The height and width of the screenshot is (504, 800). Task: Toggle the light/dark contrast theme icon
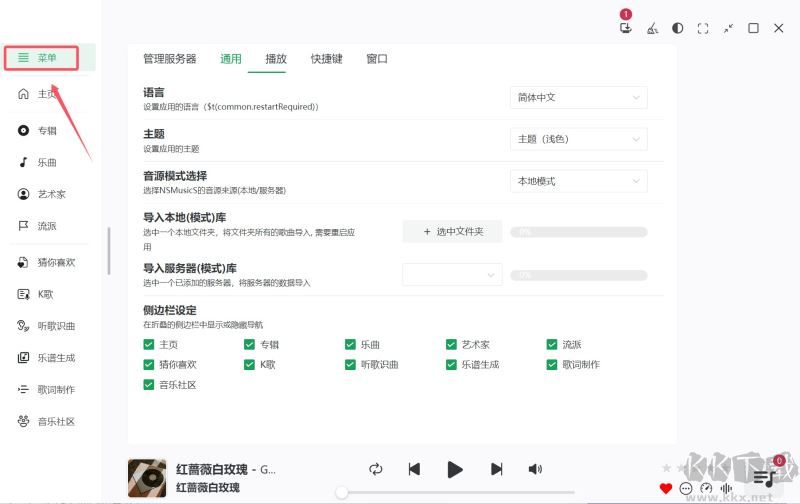678,28
